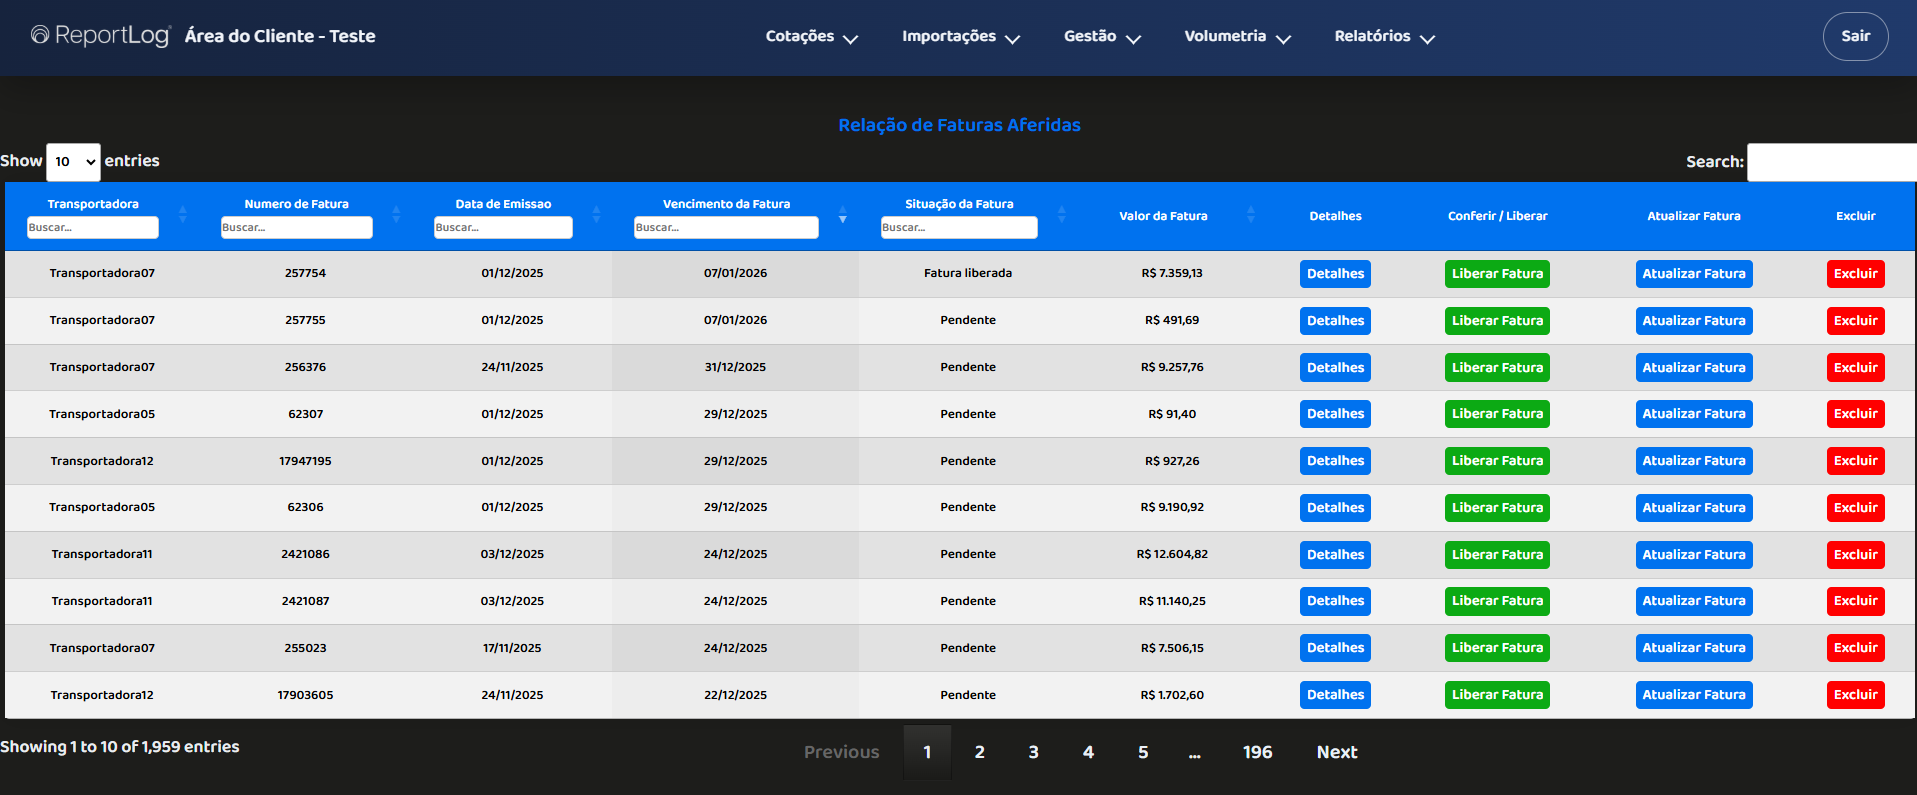Sort by Valor da Fatura arrows

pos(1250,215)
